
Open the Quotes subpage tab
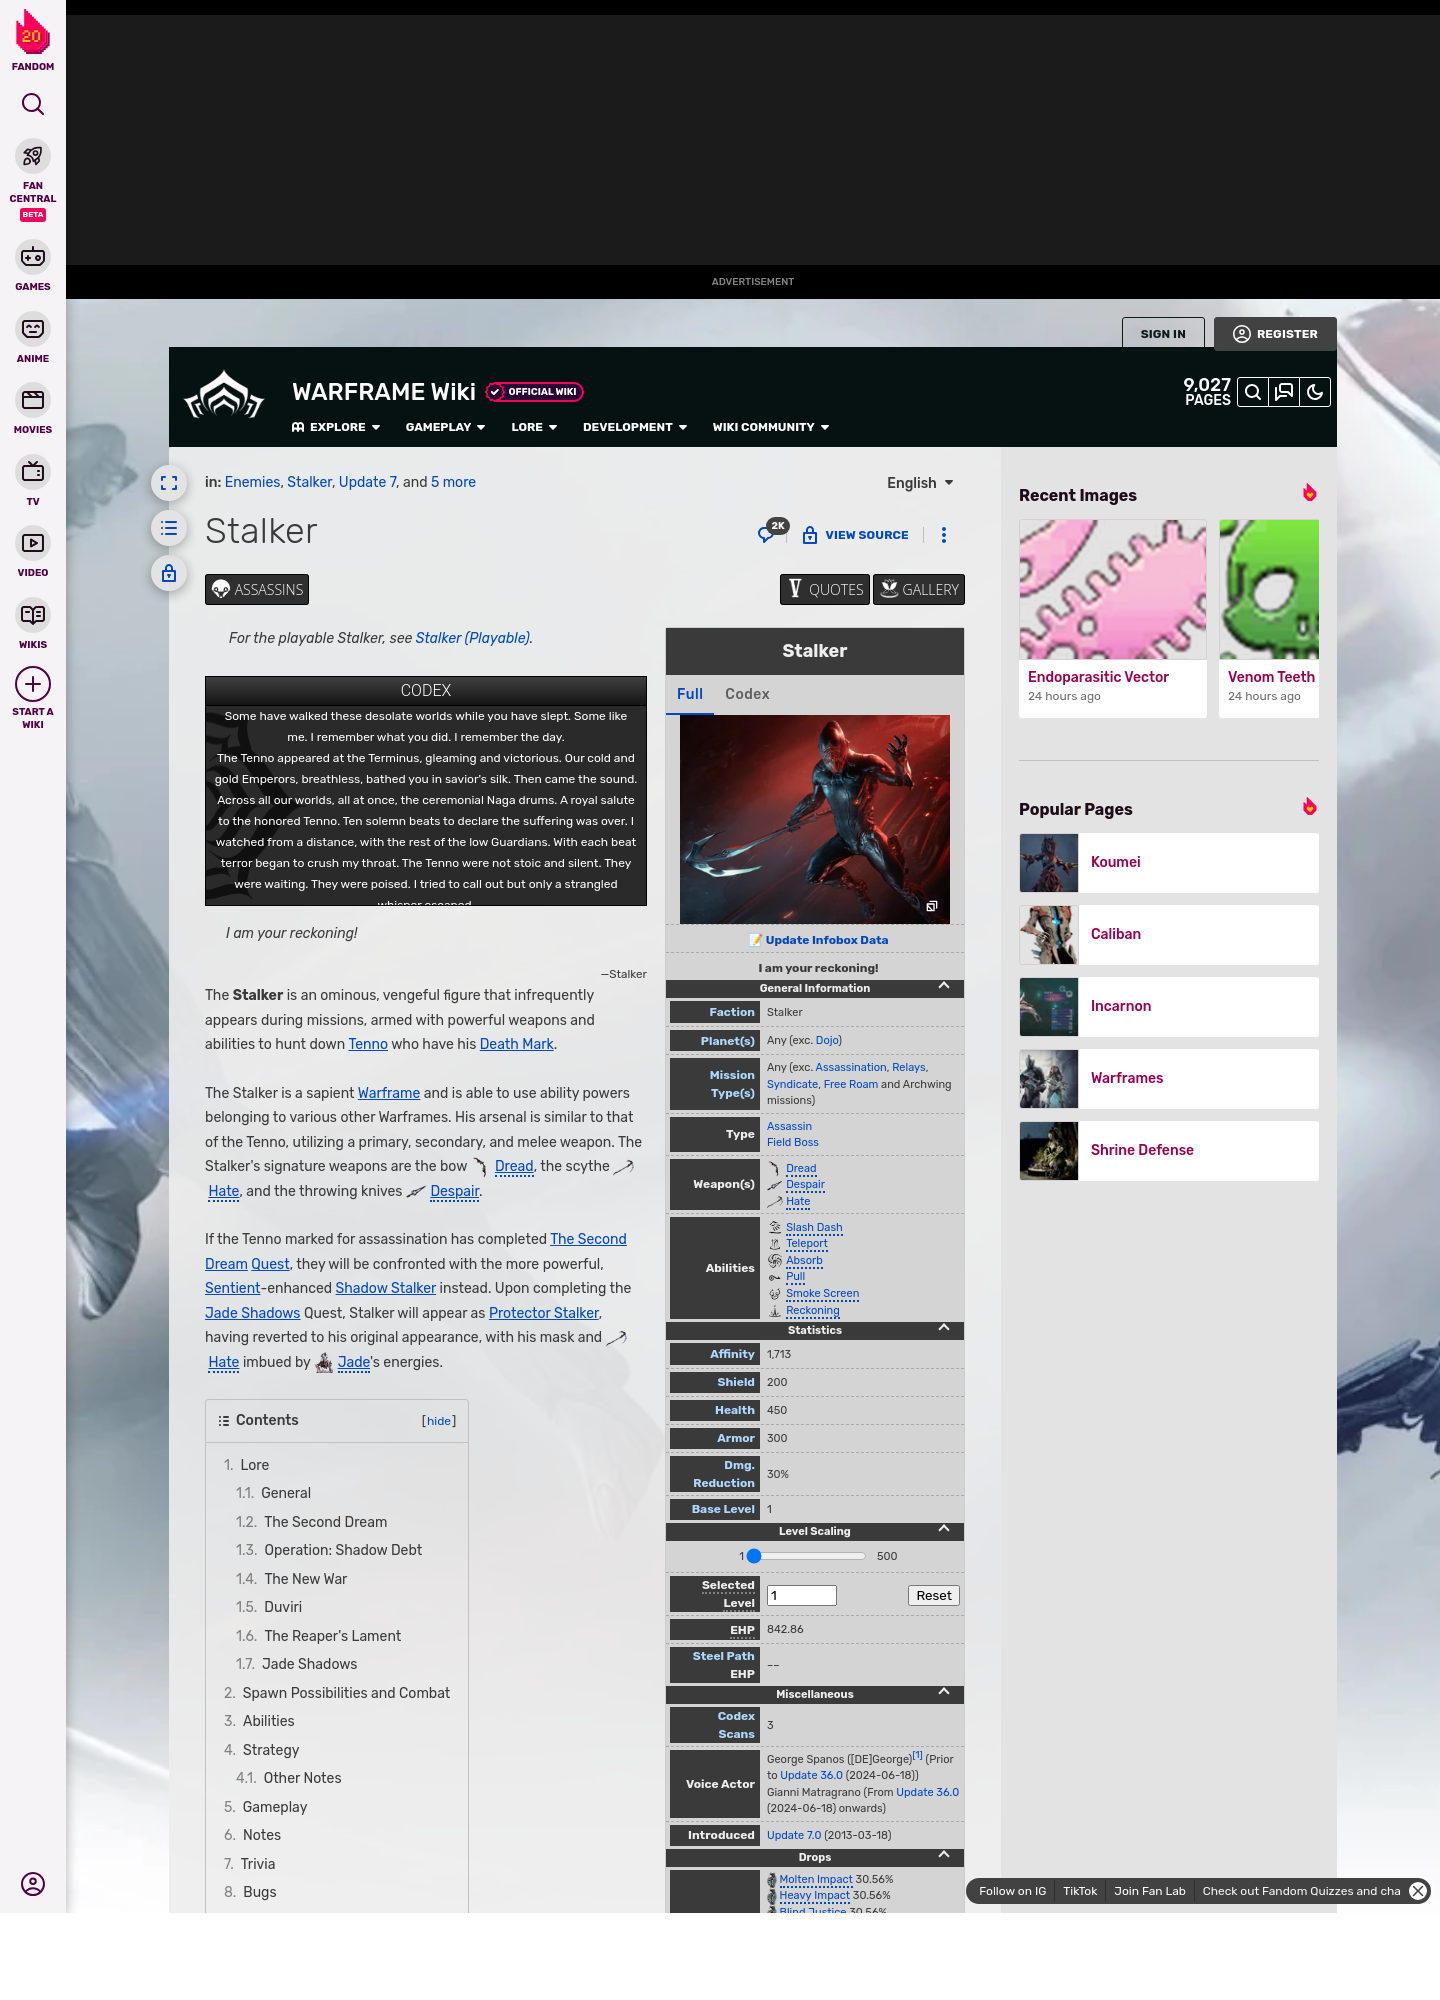(x=826, y=589)
